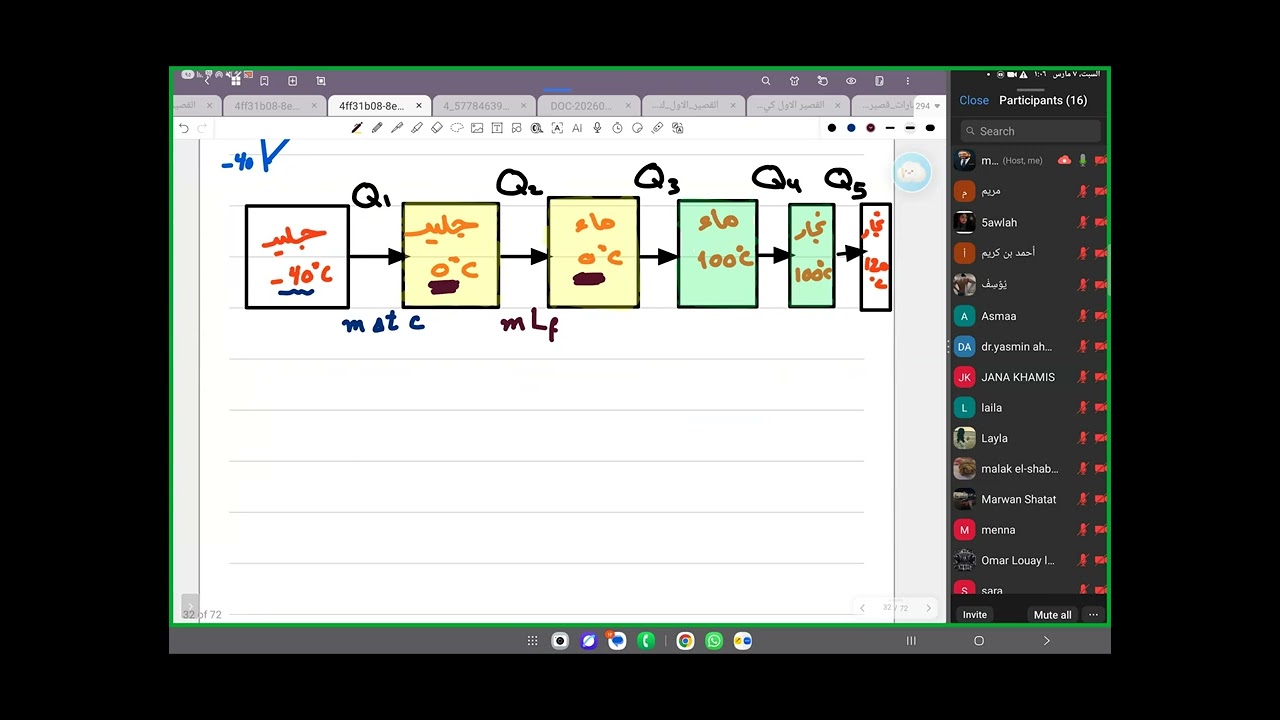
Task: Open the bookmark icon in the top bar
Action: click(264, 81)
